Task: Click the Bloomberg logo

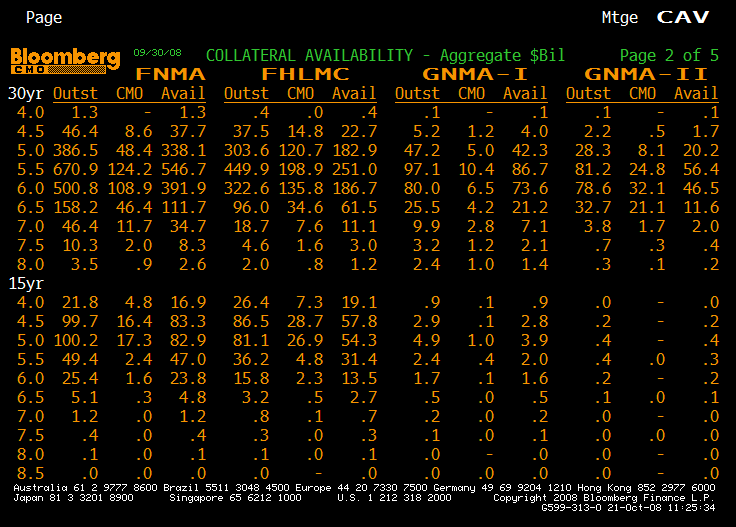Action: coord(65,60)
